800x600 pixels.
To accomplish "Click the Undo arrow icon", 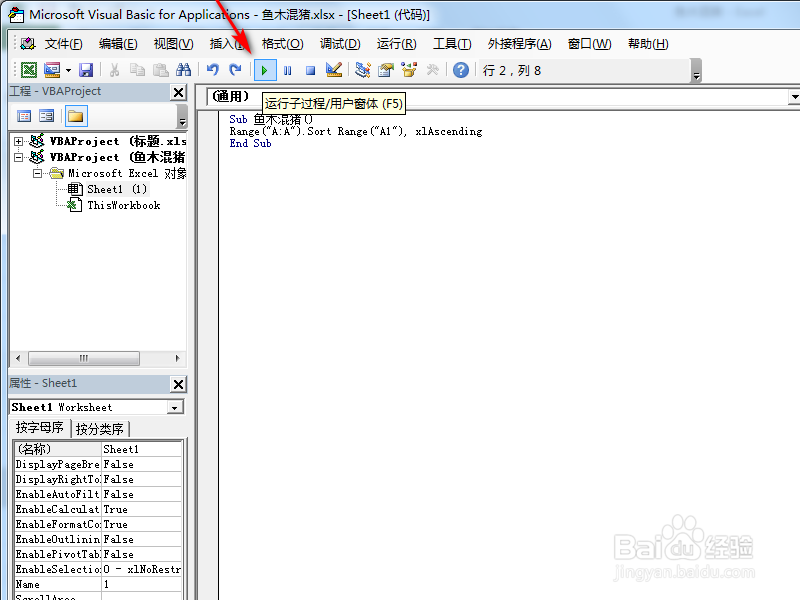I will coord(212,70).
